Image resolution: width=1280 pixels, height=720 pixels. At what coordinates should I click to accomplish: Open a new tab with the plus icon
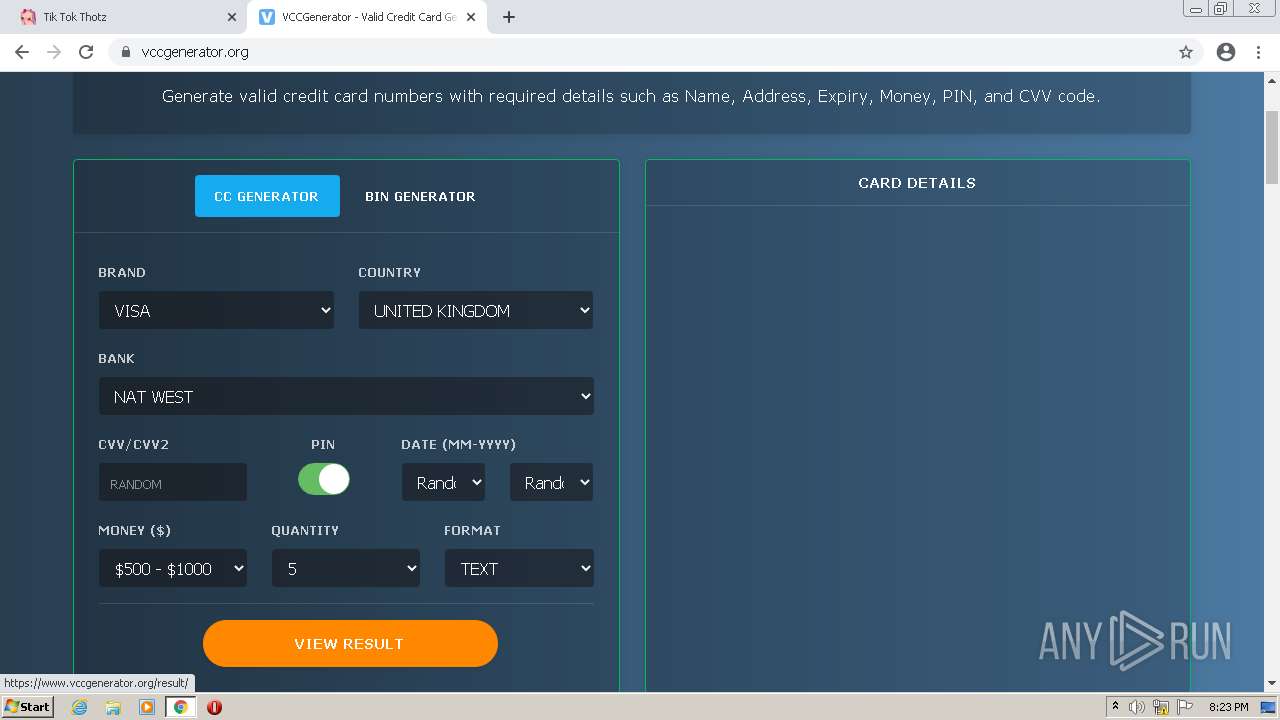coord(509,17)
